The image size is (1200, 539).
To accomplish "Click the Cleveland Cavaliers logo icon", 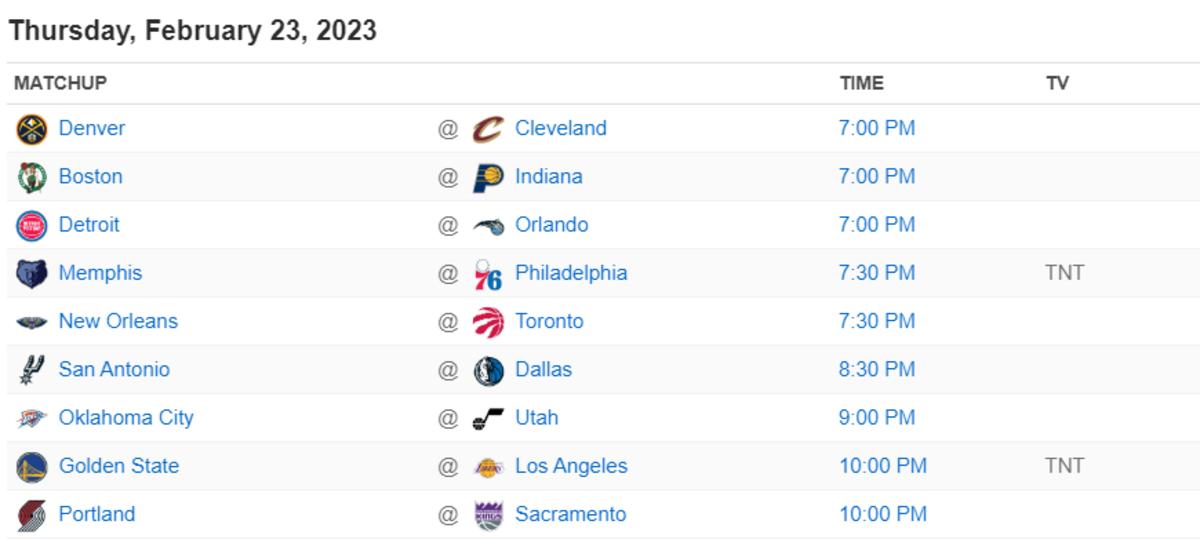I will point(488,129).
